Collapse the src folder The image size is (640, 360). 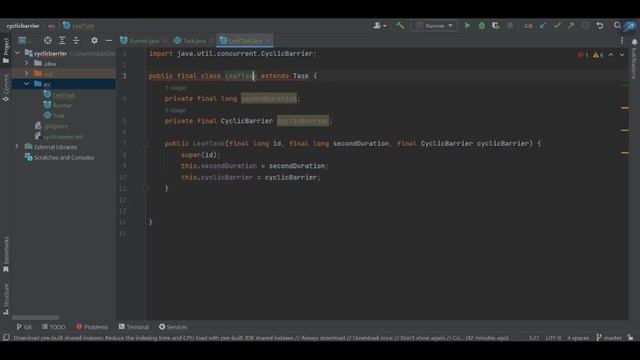[27, 84]
